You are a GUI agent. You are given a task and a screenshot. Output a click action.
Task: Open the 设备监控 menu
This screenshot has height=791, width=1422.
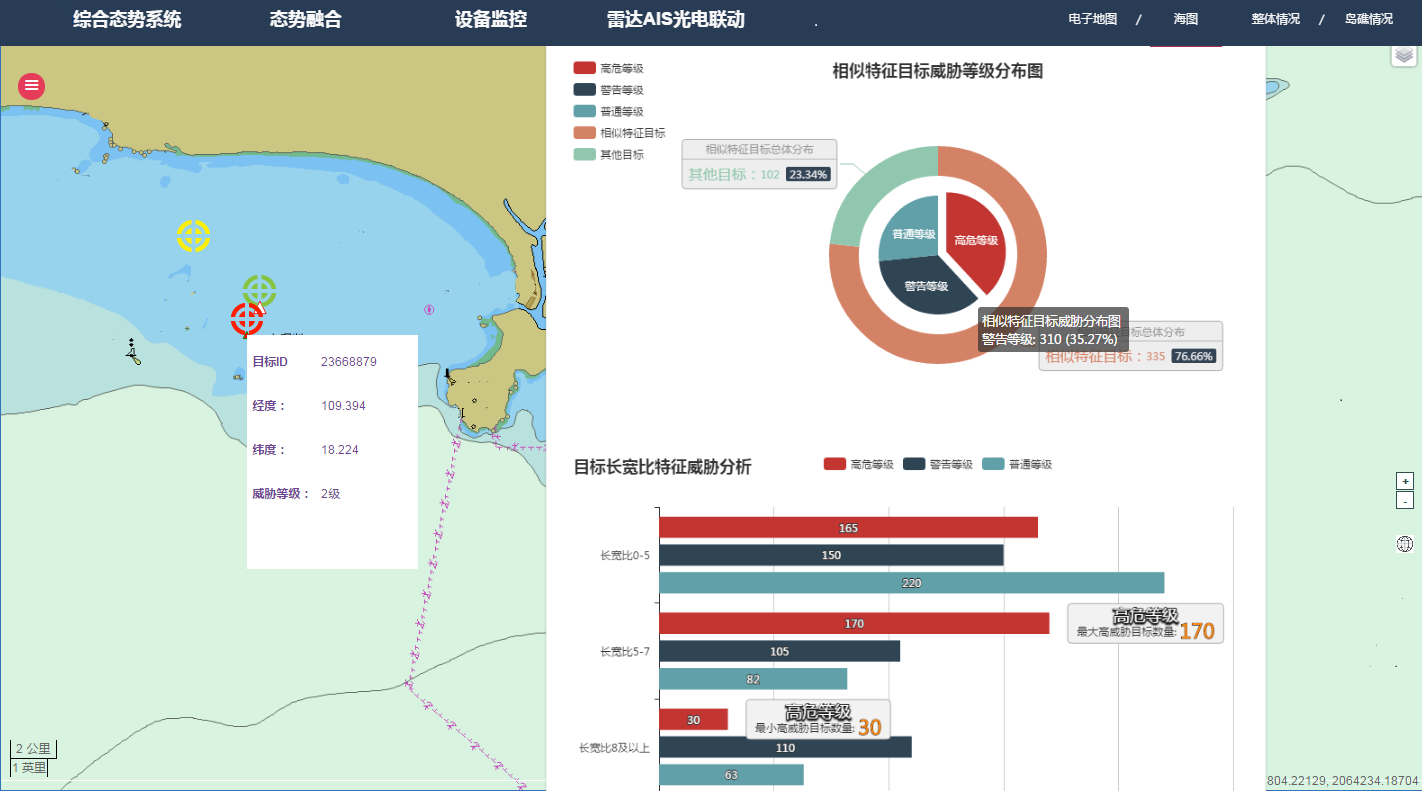tap(490, 20)
